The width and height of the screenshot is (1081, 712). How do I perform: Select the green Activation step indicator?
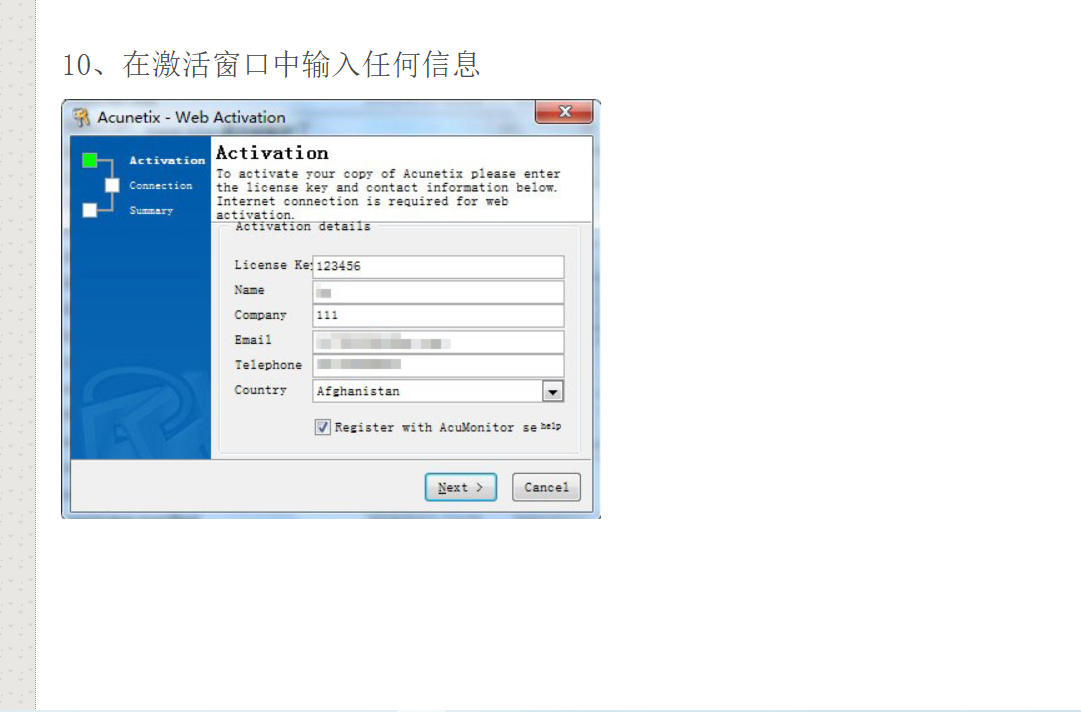(90, 161)
